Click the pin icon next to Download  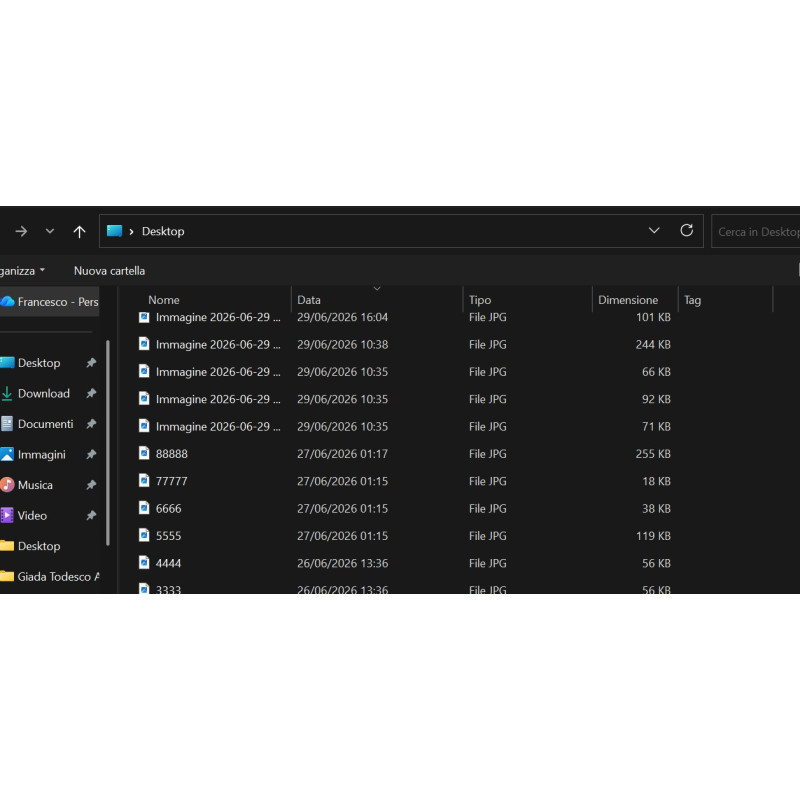(91, 393)
